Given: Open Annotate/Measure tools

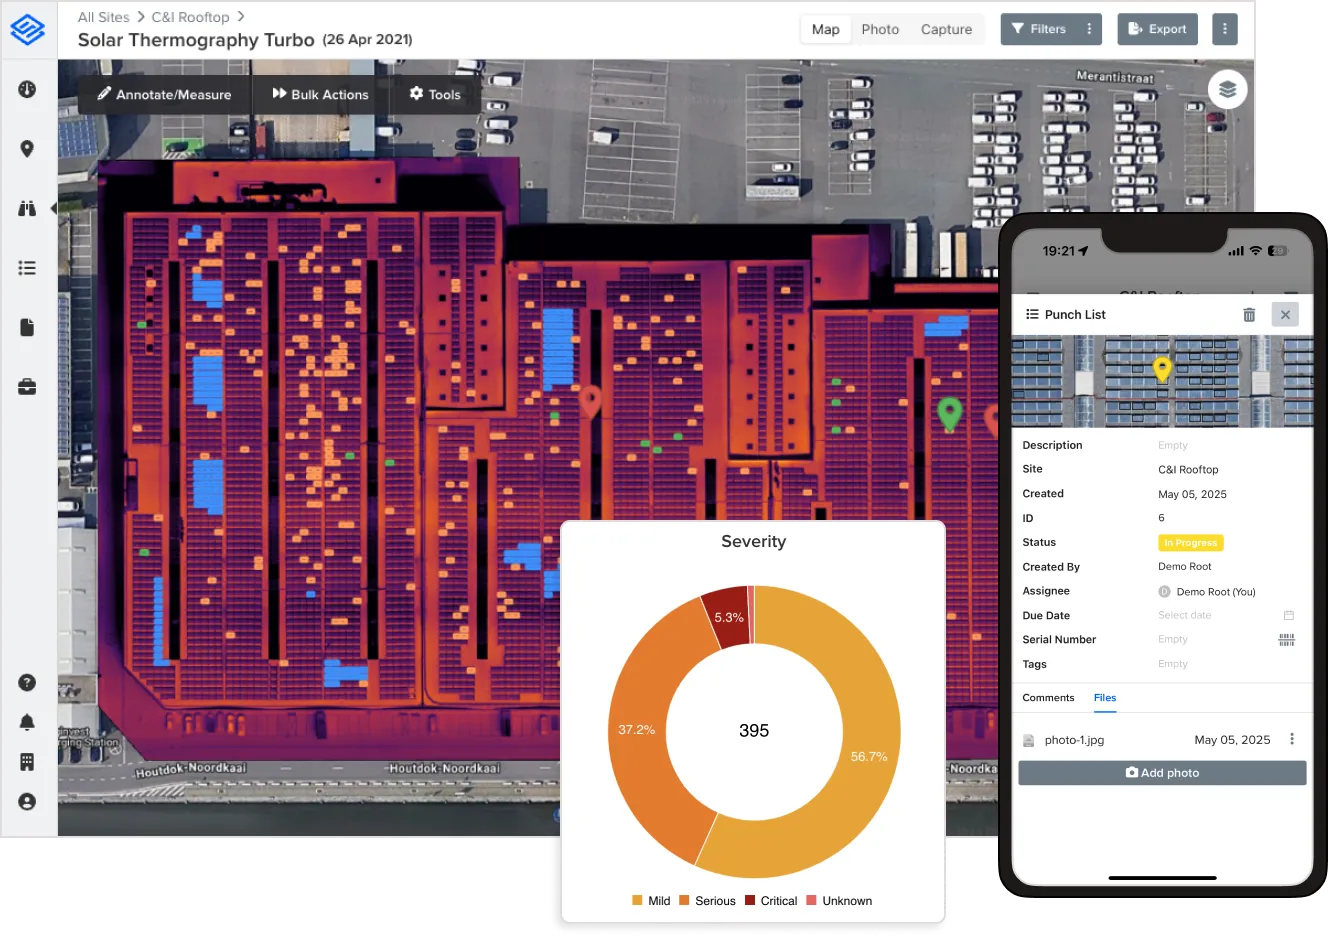Looking at the screenshot, I should pos(164,94).
